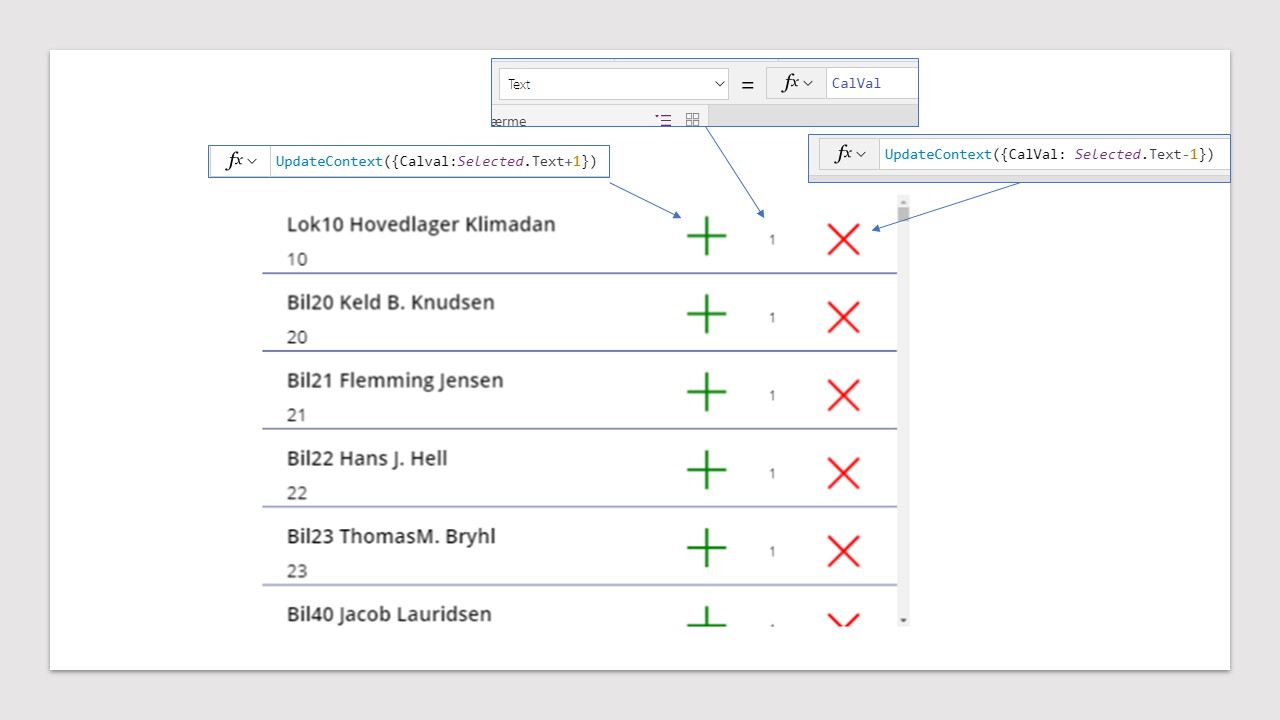Viewport: 1280px width, 720px height.
Task: Click the fx icon beside the CalVal formula
Action: pos(789,83)
